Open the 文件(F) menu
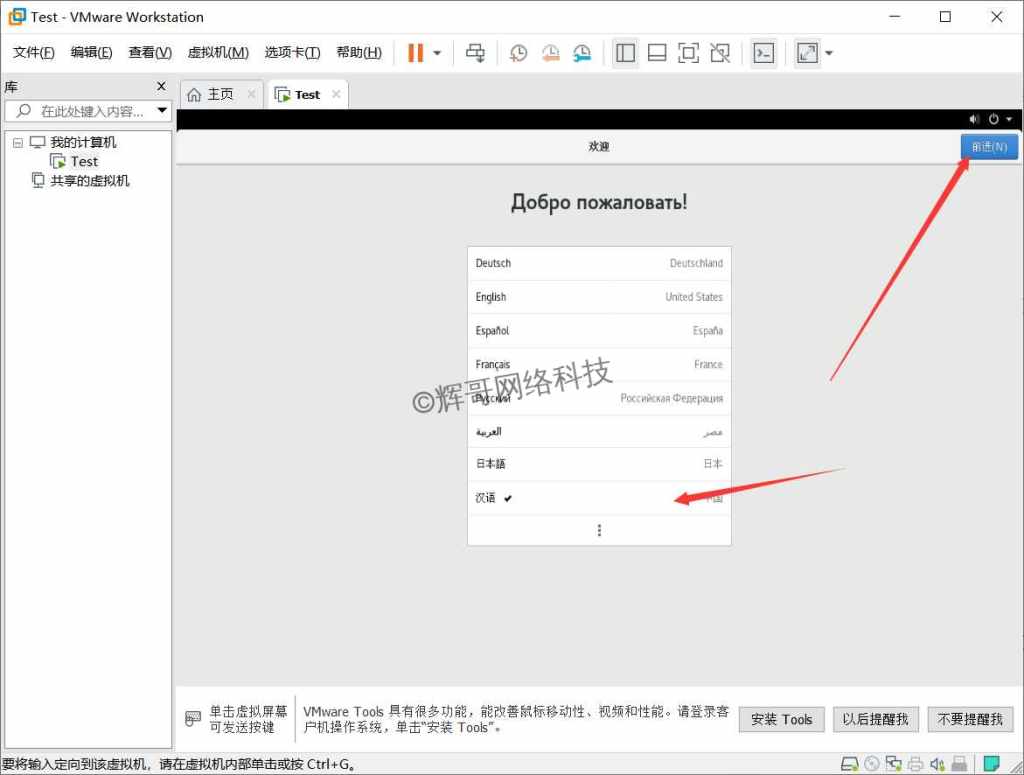Image resolution: width=1024 pixels, height=775 pixels. (33, 52)
